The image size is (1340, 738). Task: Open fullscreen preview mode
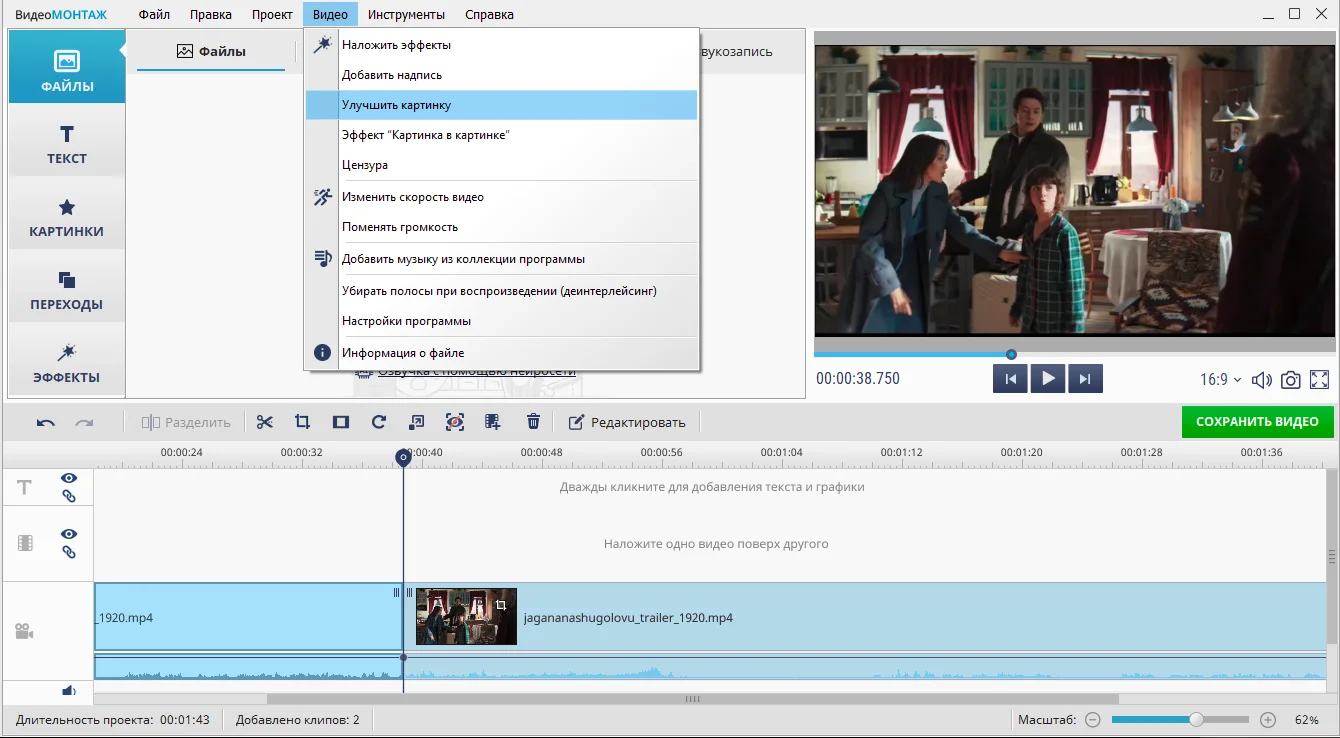click(x=1320, y=380)
